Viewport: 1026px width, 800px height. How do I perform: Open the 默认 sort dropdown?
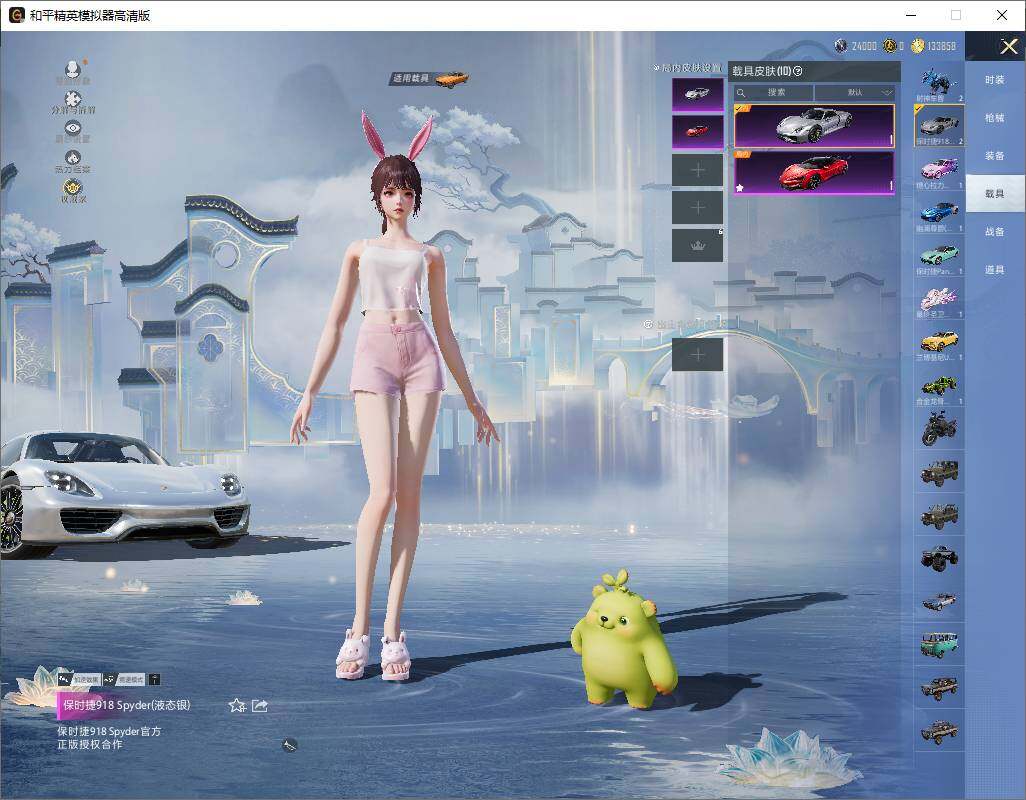(x=855, y=92)
